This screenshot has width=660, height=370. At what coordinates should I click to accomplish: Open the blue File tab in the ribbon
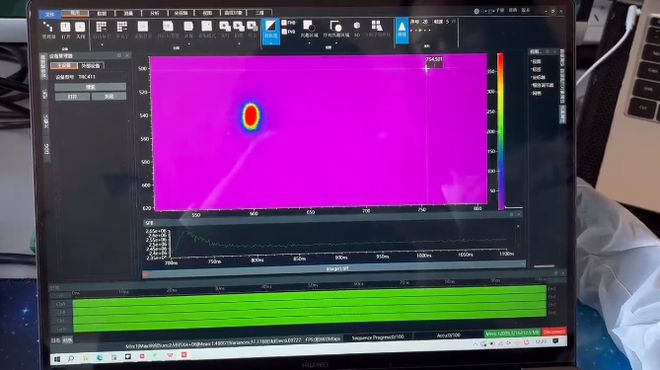(50, 14)
